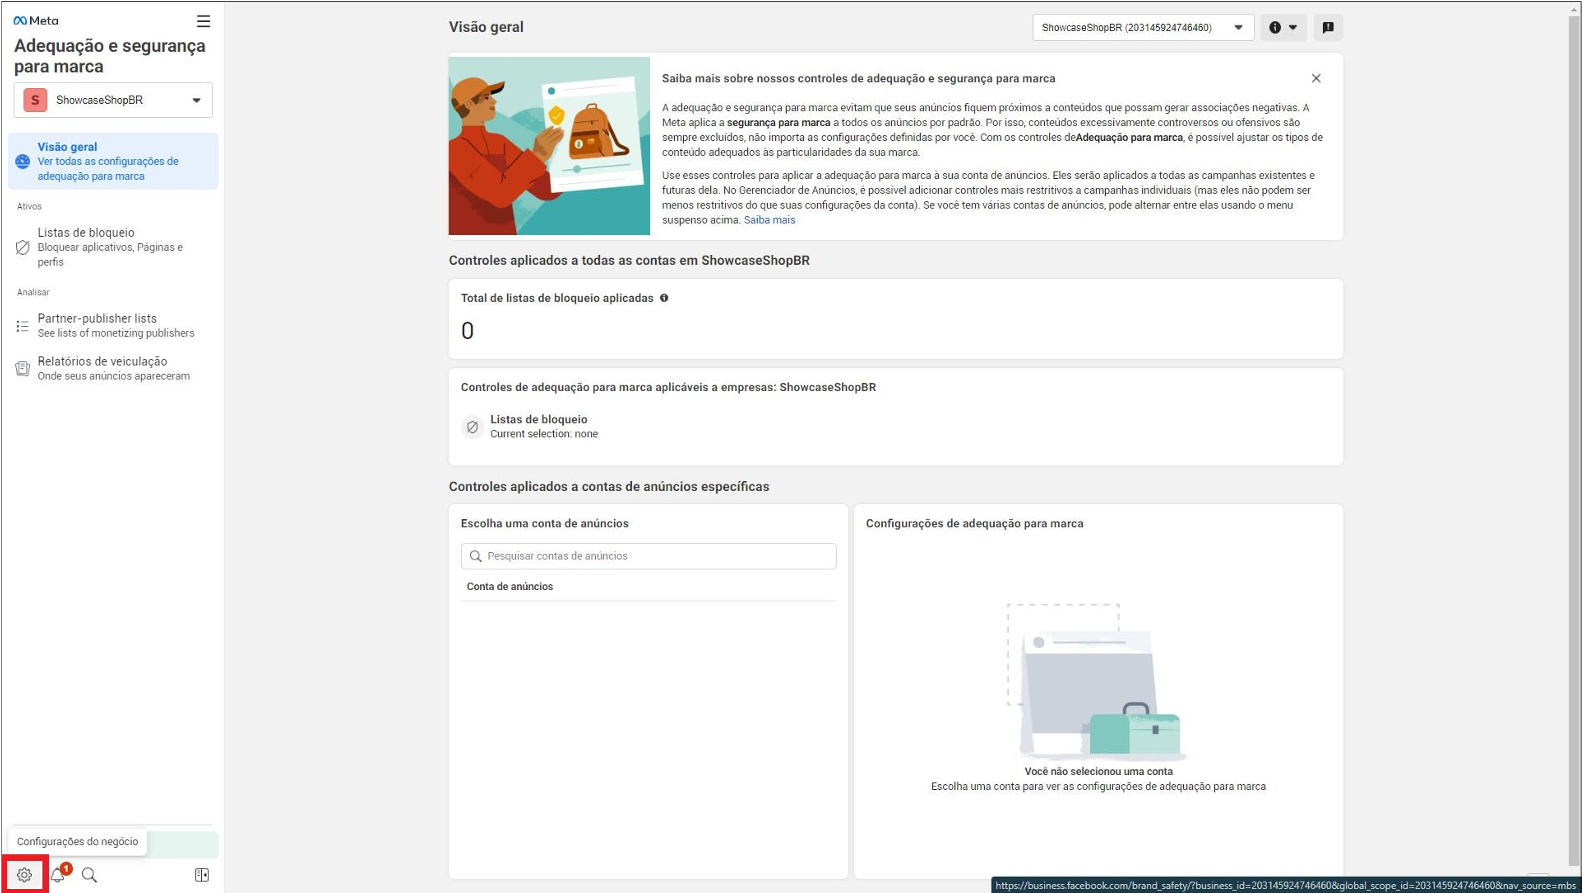Image resolution: width=1582 pixels, height=893 pixels.
Task: Expand the ShowcaseShopBR business selector
Action: [113, 100]
